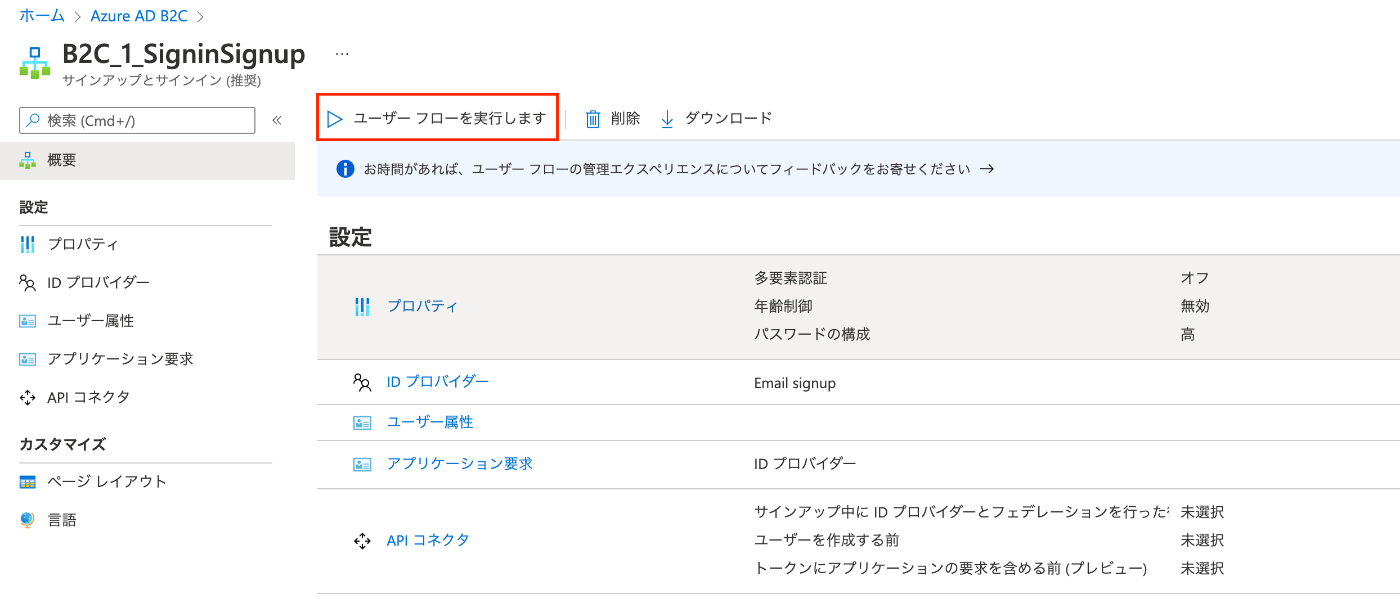Click the magnifier icon in the search box
Screen dimensions: 1400x603
33,121
